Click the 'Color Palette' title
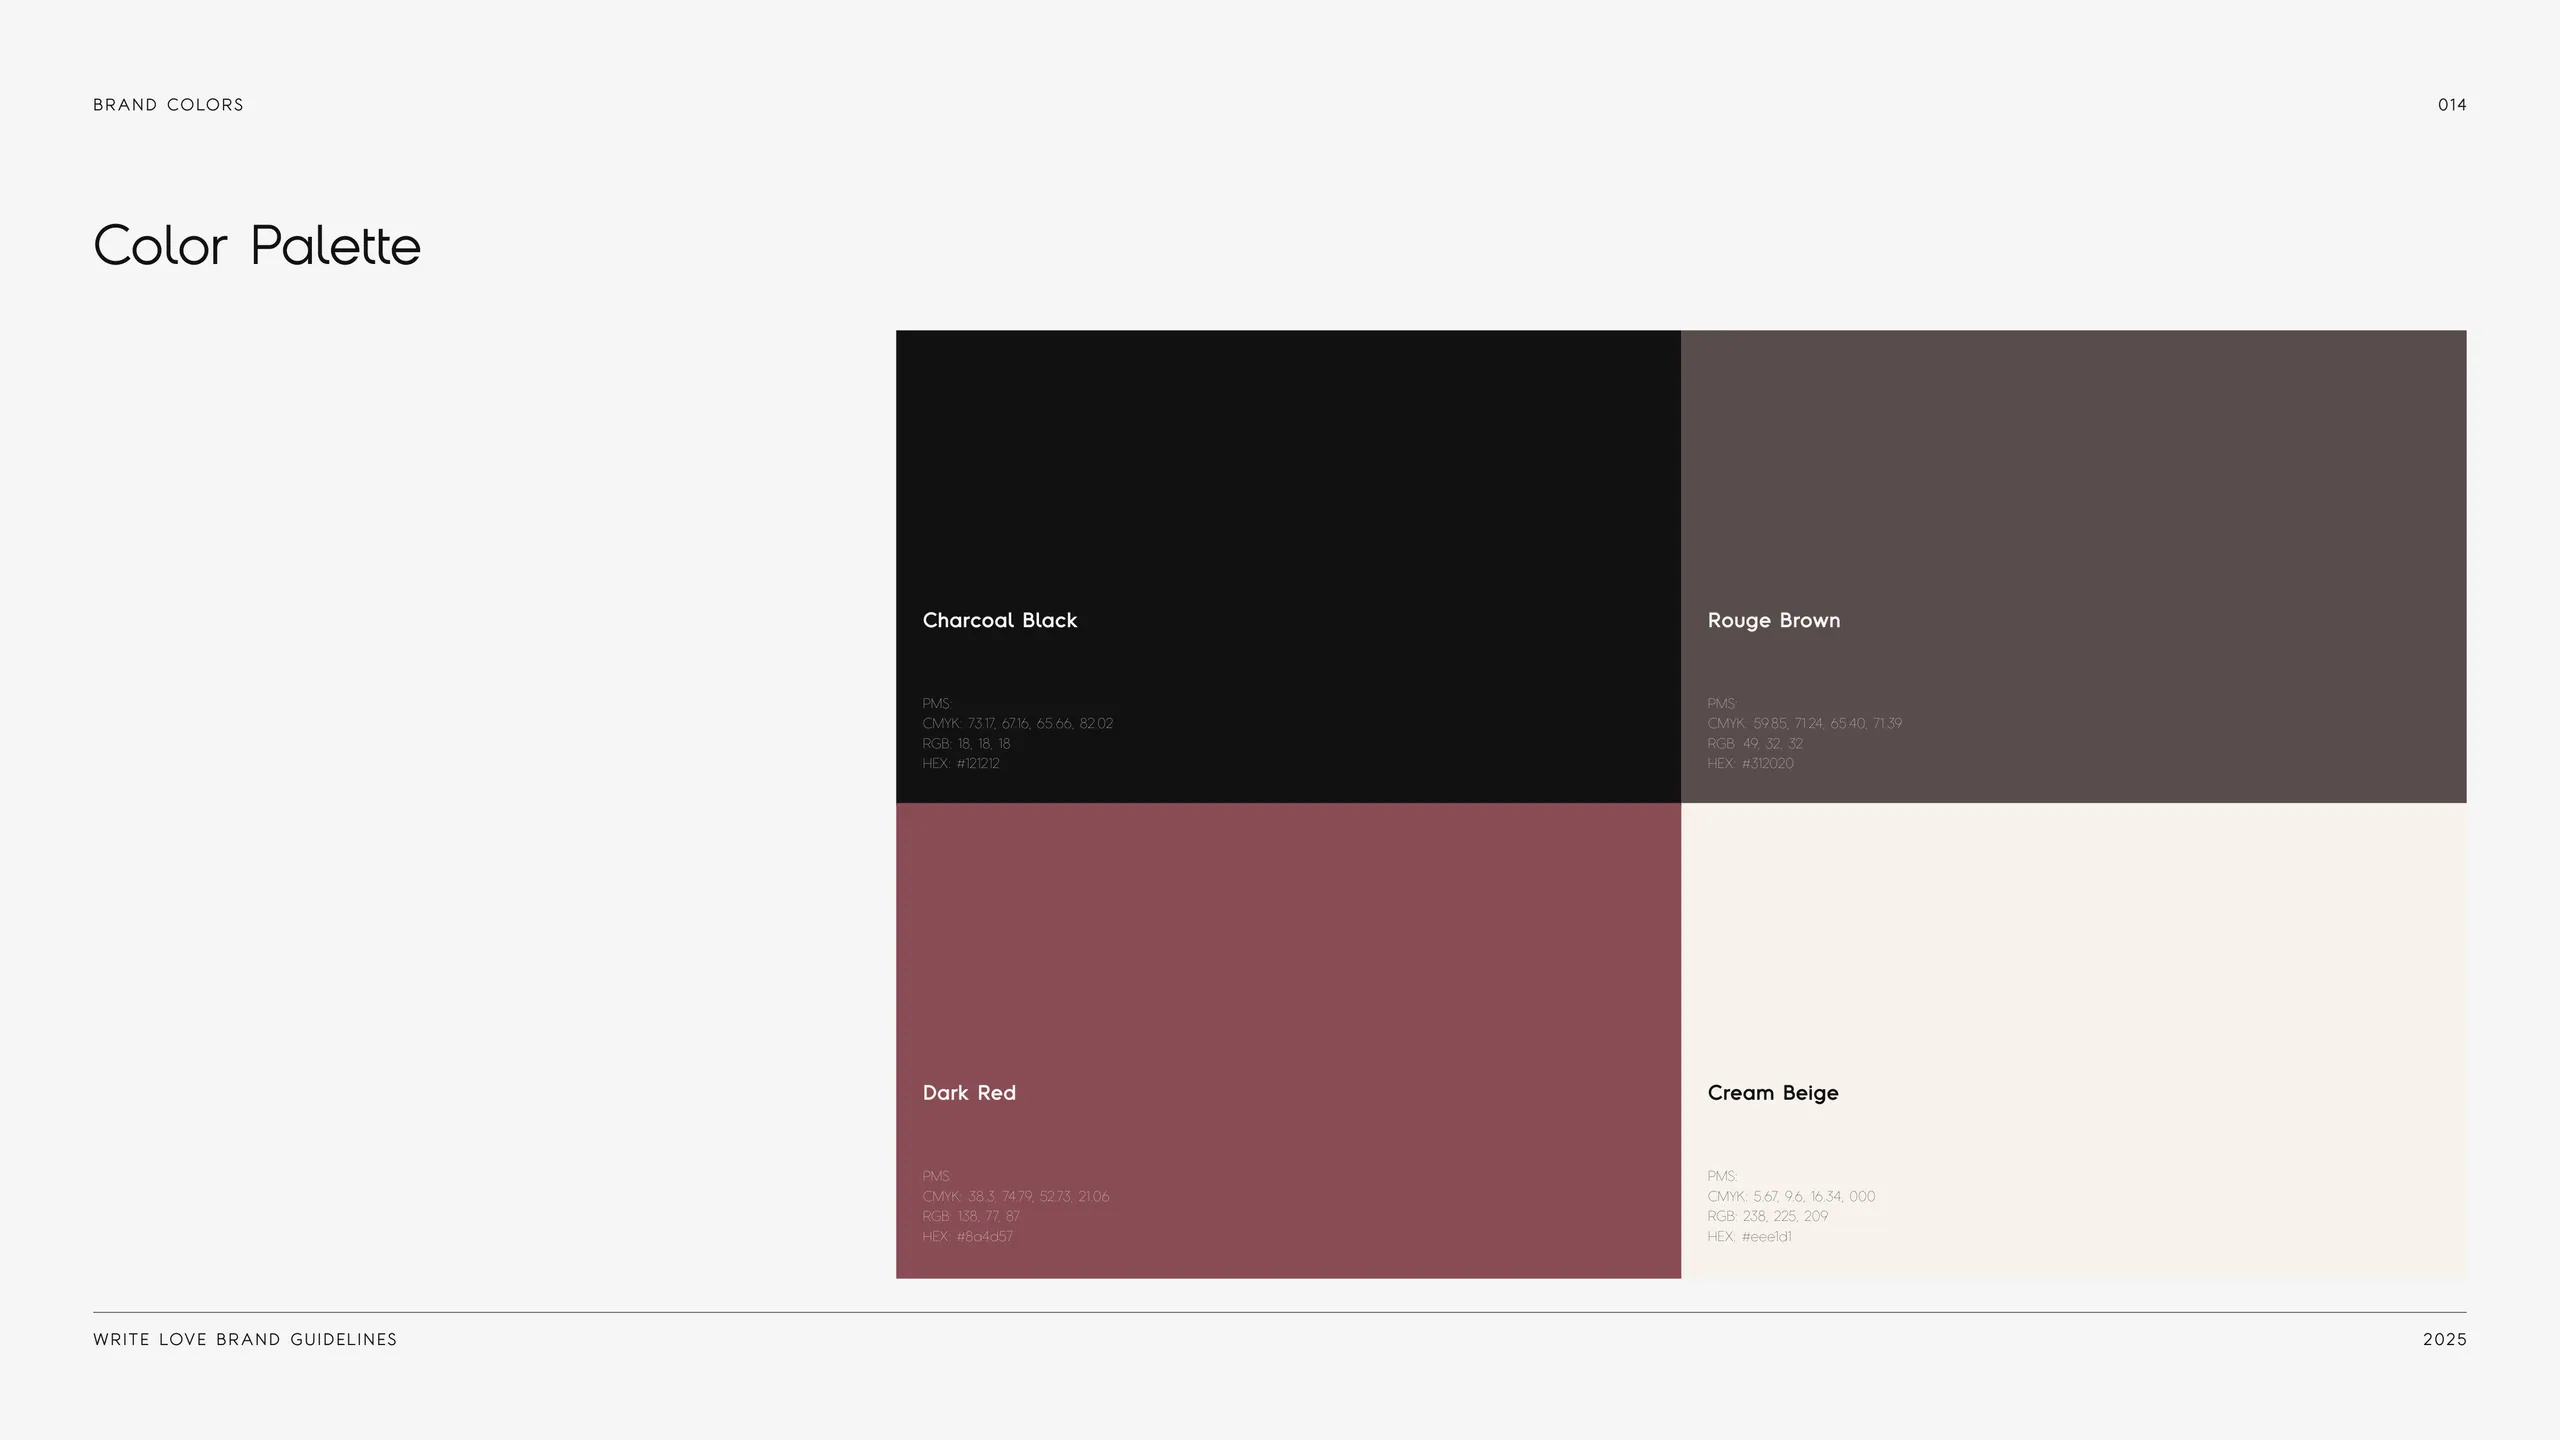This screenshot has height=1440, width=2560. coord(257,246)
